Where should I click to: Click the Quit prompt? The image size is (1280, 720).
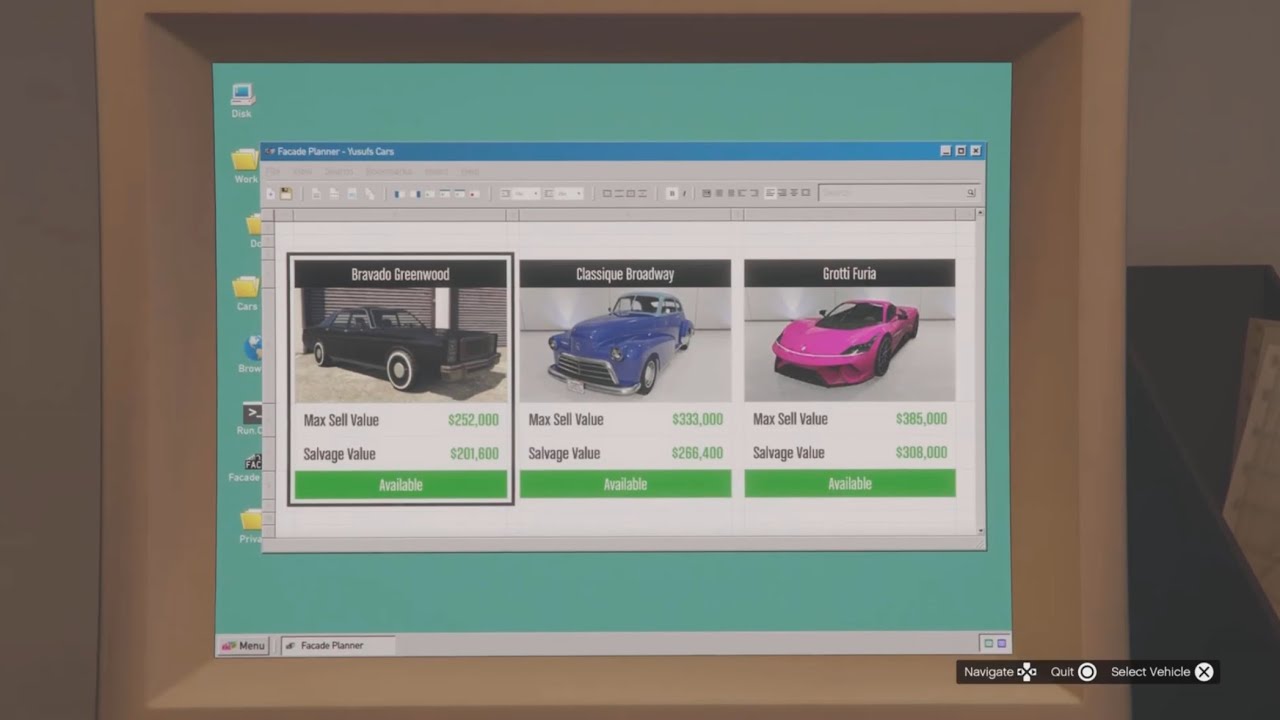coord(1073,672)
